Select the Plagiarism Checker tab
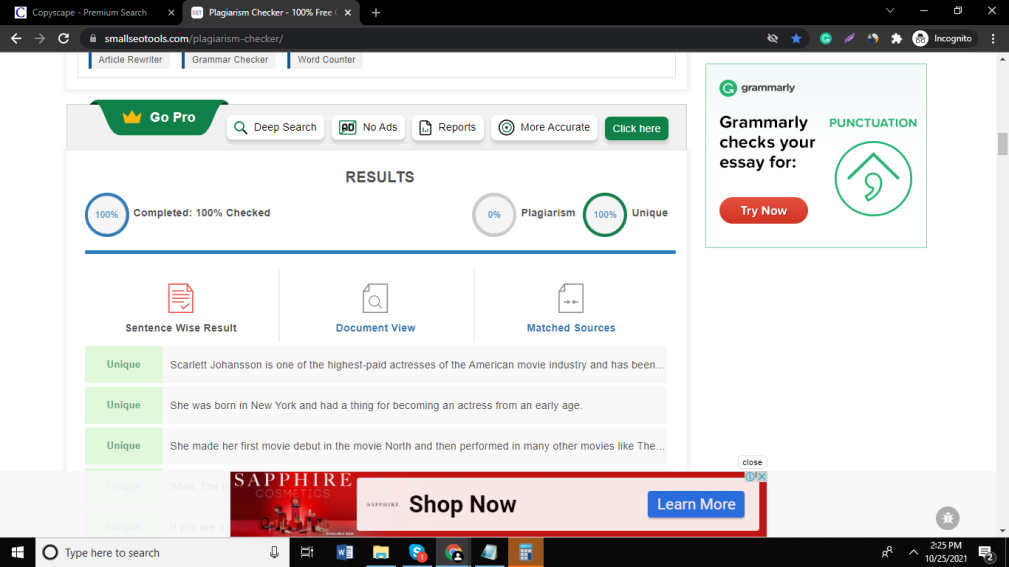 tap(271, 12)
